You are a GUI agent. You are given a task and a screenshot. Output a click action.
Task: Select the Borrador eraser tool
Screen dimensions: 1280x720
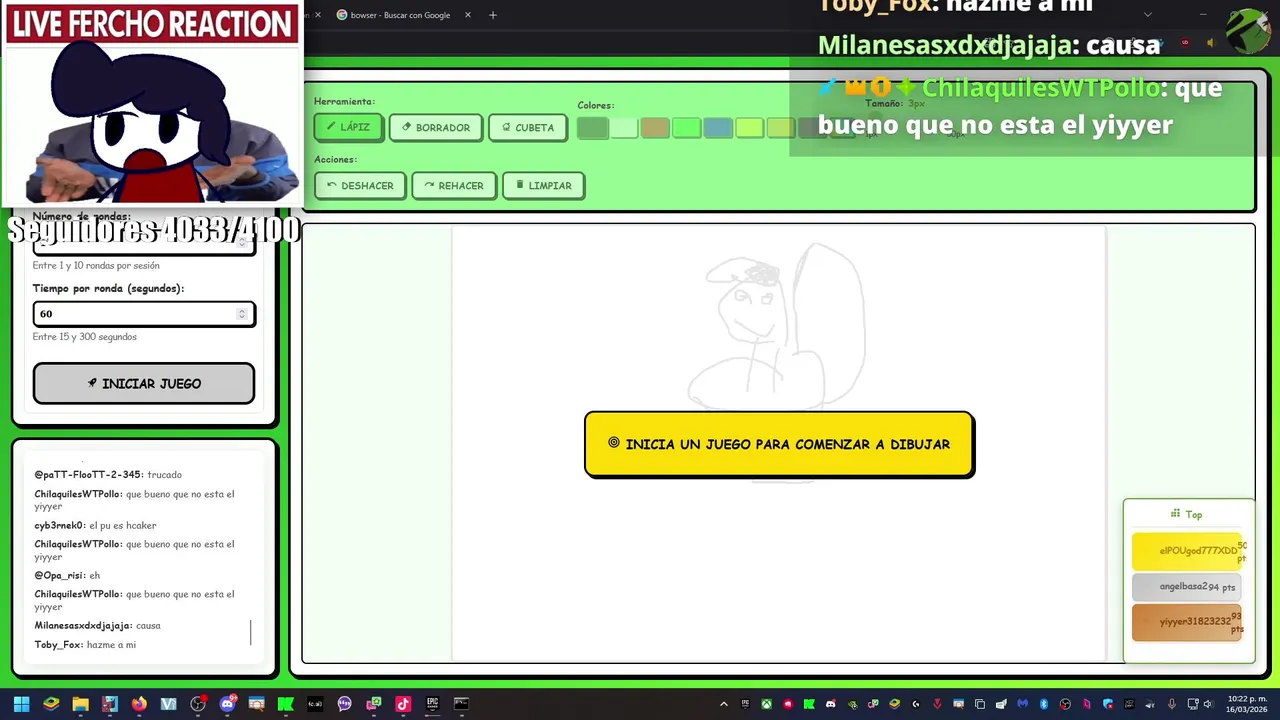(x=436, y=127)
